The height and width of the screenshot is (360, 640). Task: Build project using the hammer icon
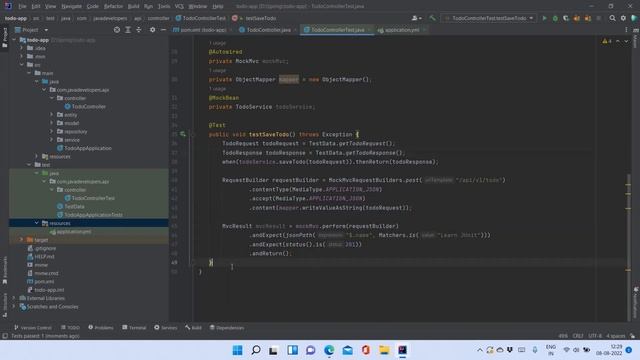pyautogui.click(x=432, y=18)
